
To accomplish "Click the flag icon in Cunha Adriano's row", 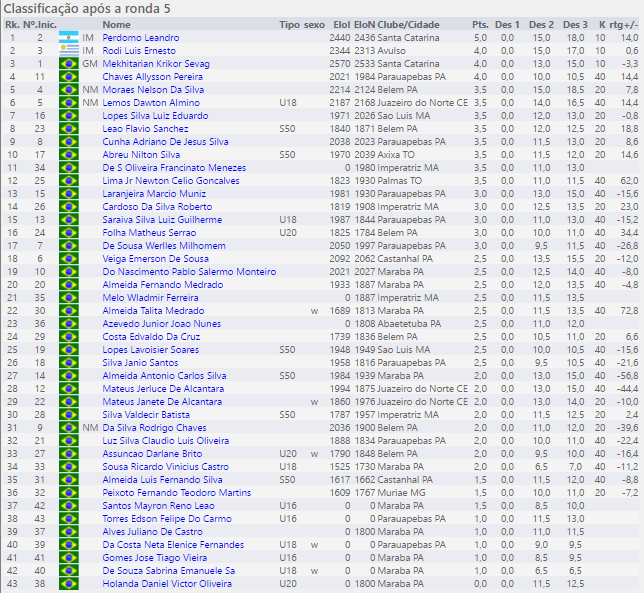I will click(x=68, y=141).
